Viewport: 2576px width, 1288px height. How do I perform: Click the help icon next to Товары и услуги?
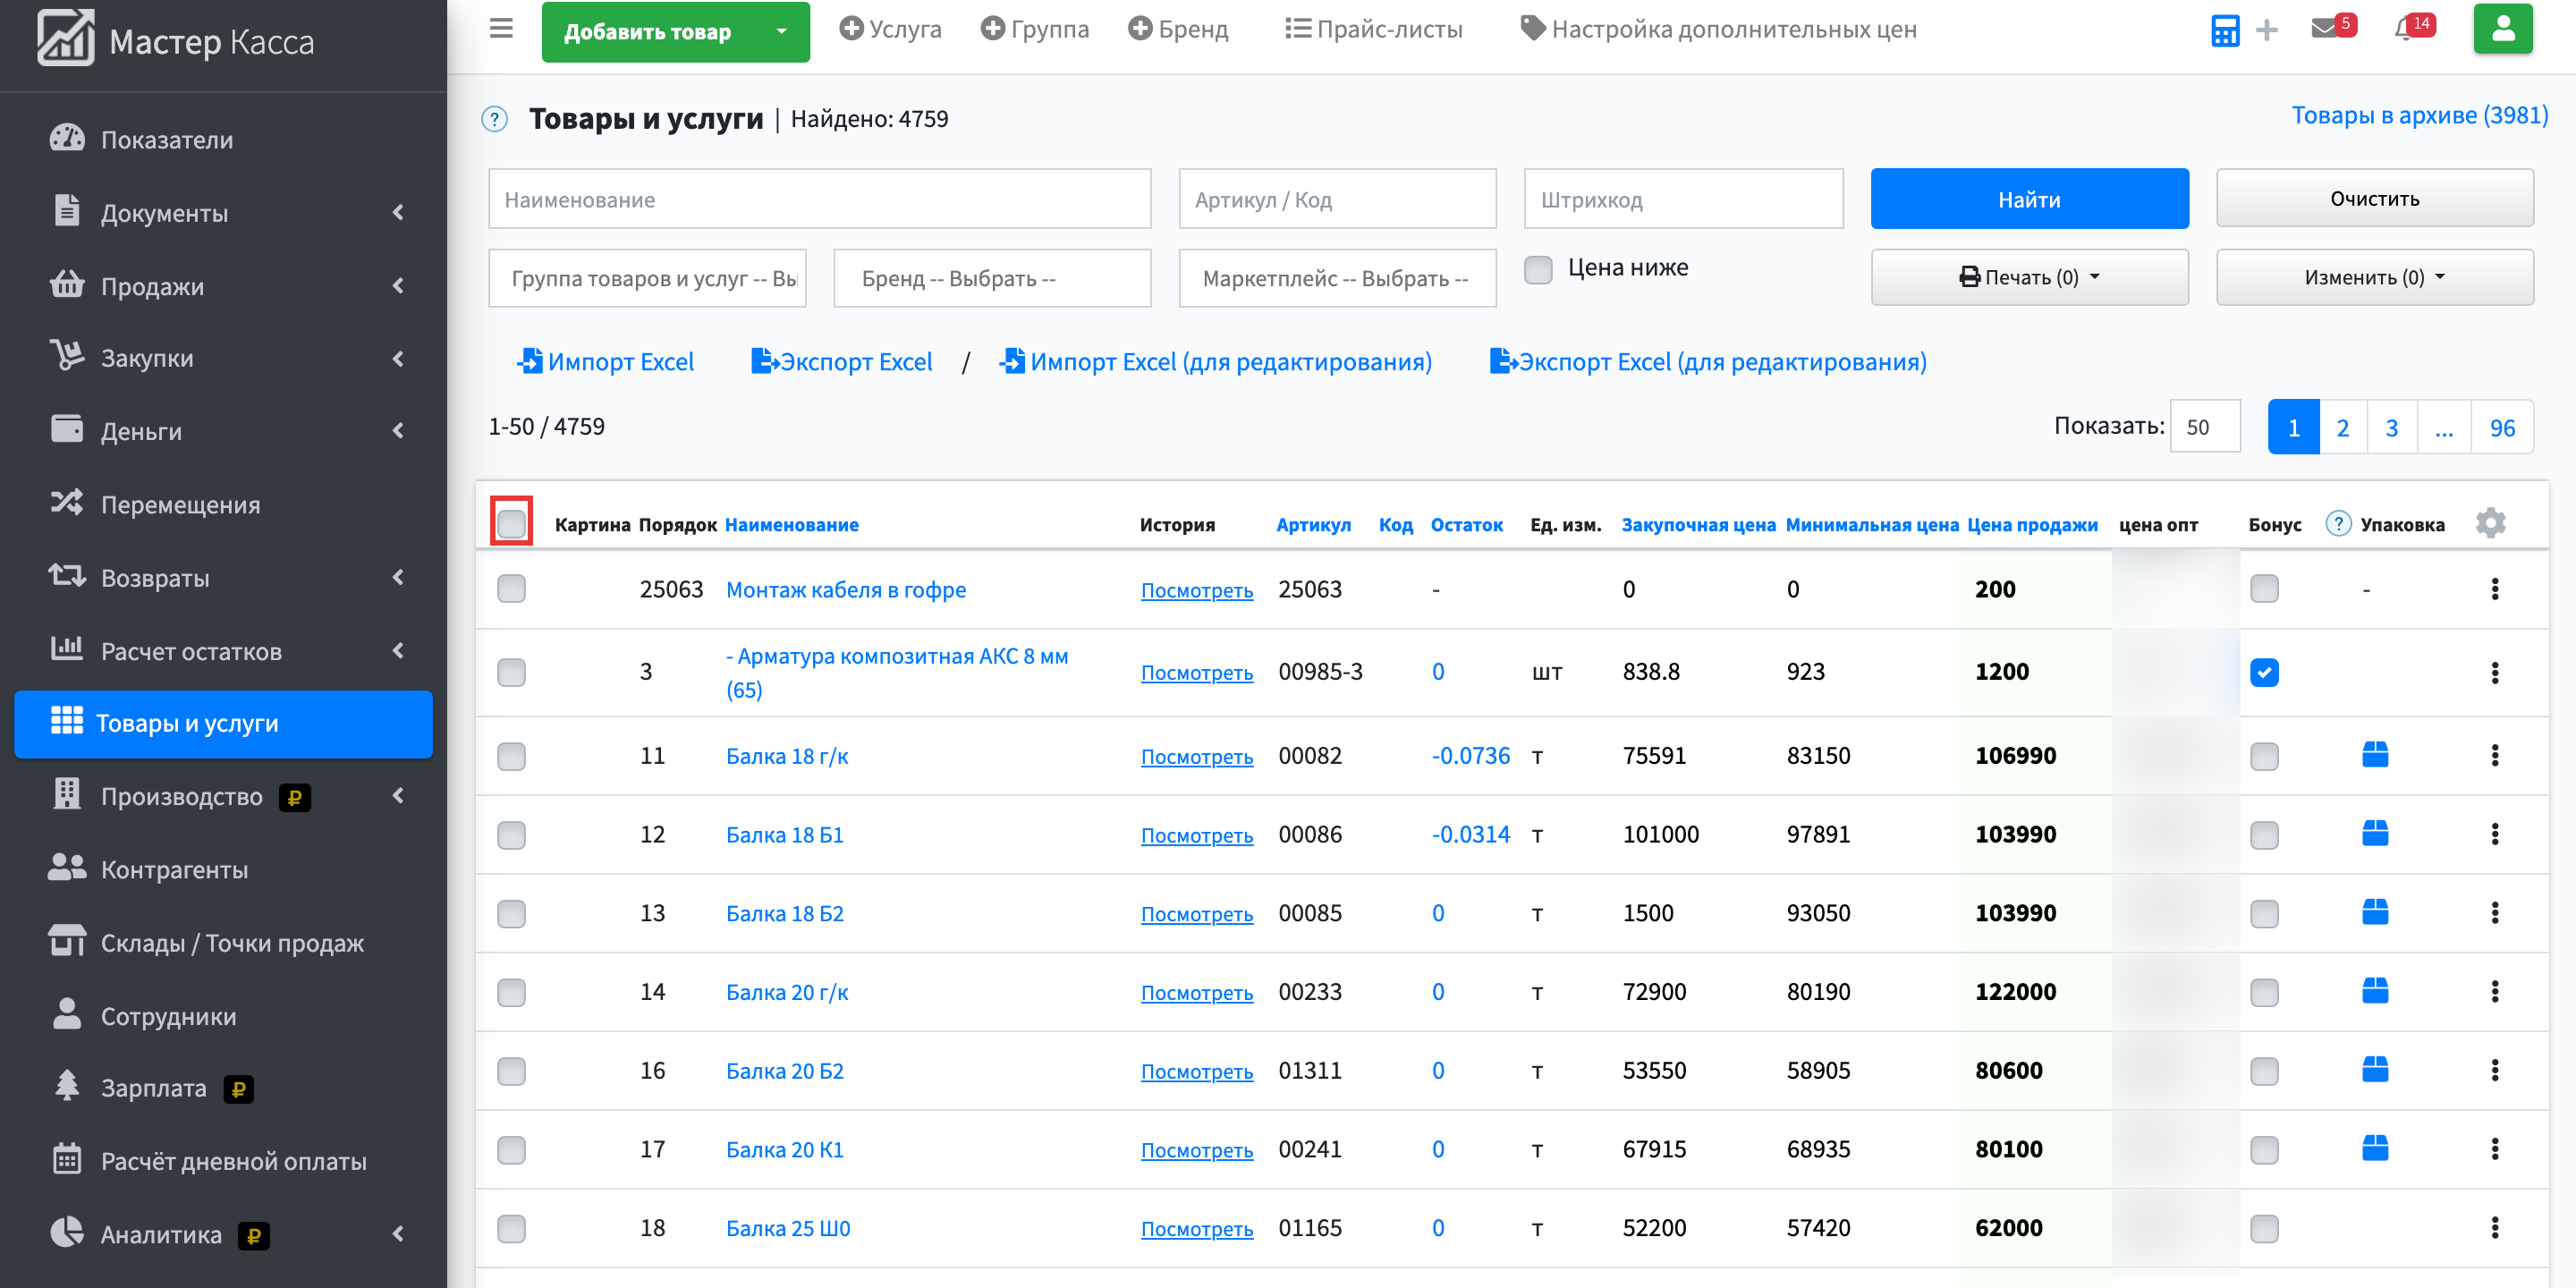(x=494, y=119)
